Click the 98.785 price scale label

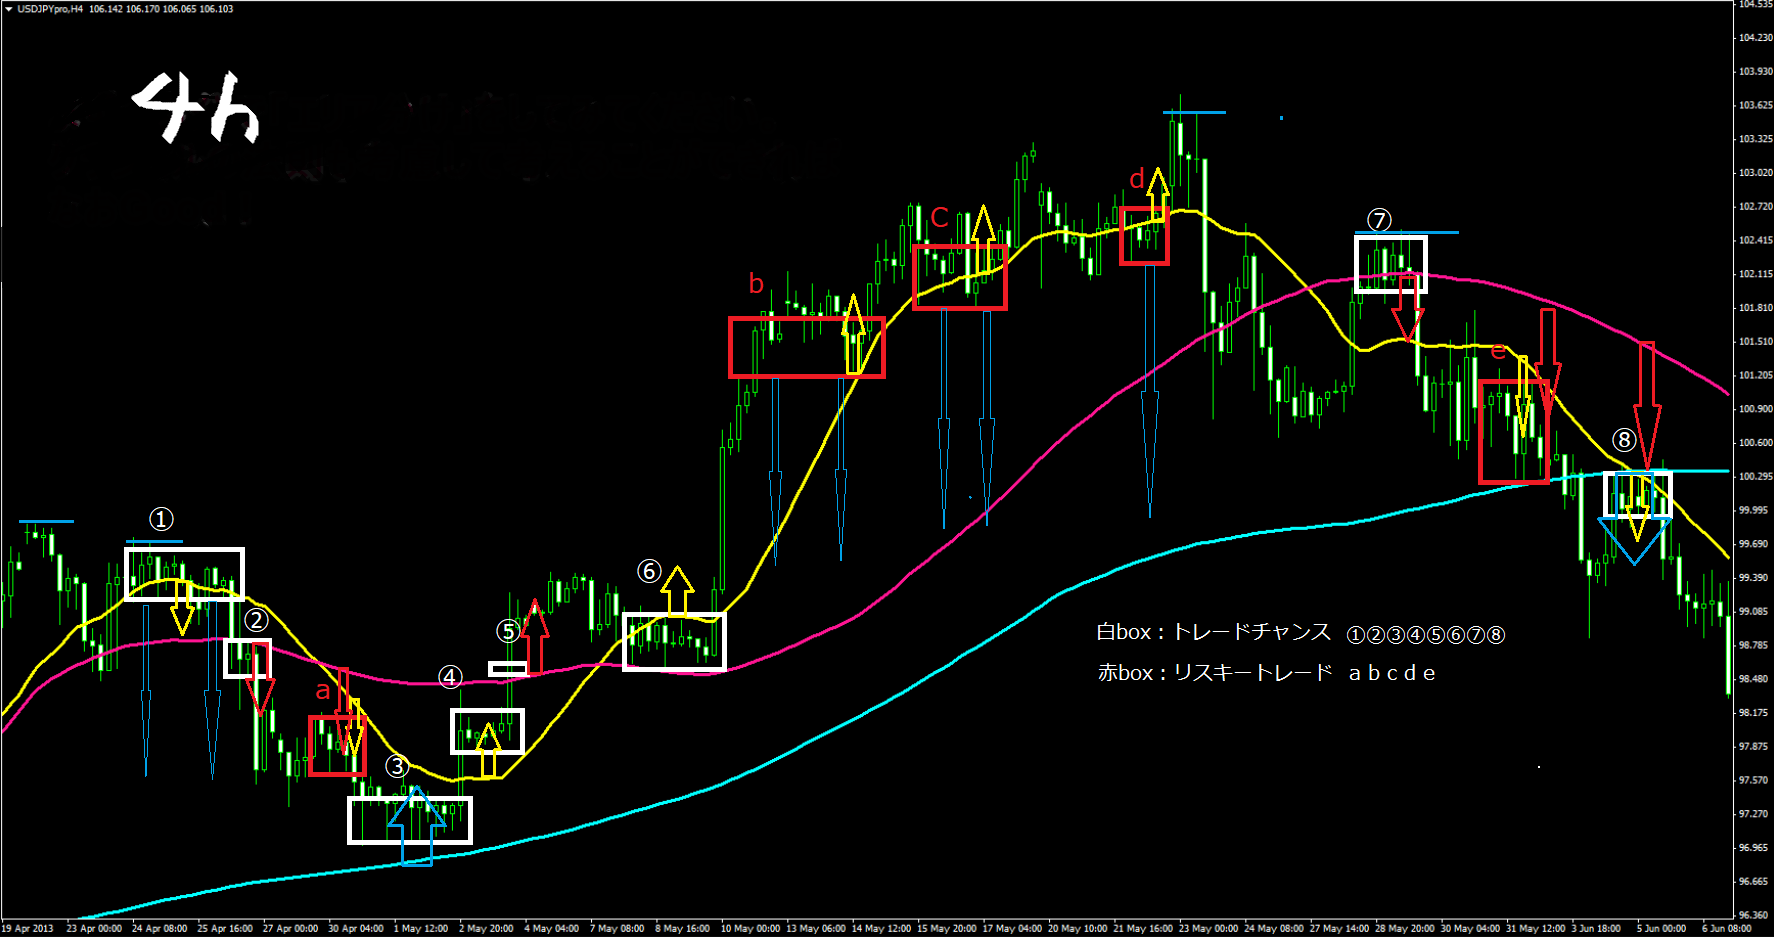(1752, 646)
